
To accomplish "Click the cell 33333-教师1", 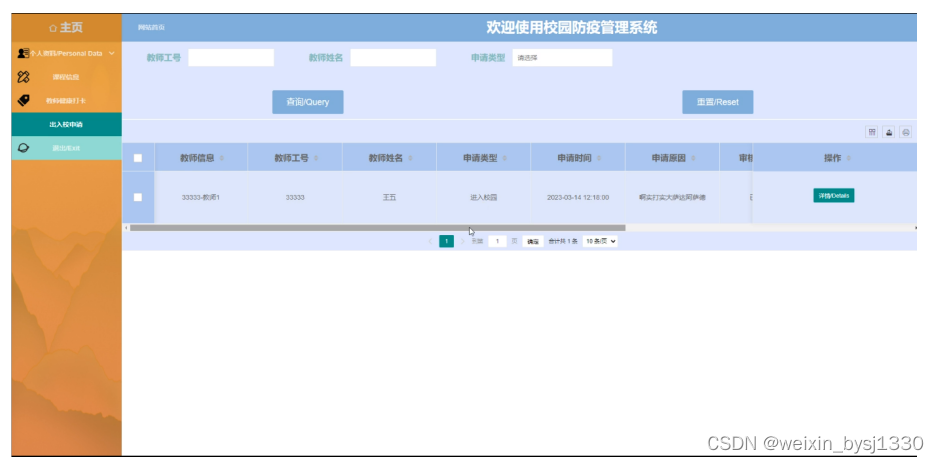I will [x=201, y=197].
